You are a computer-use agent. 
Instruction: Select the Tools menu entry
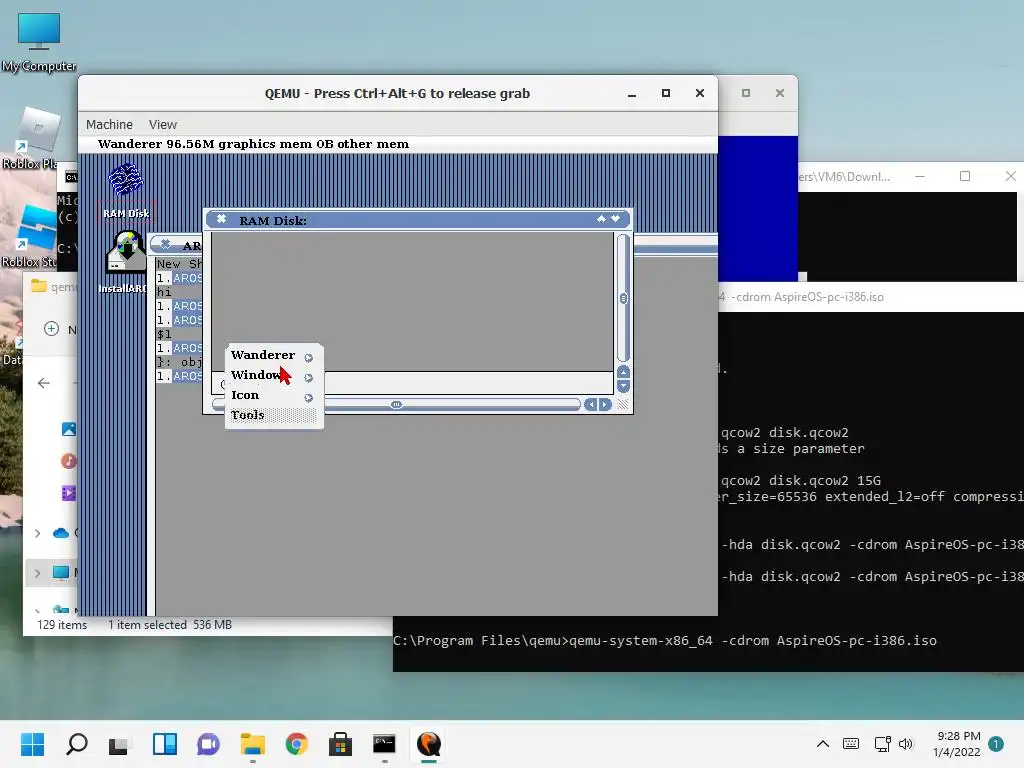point(248,415)
